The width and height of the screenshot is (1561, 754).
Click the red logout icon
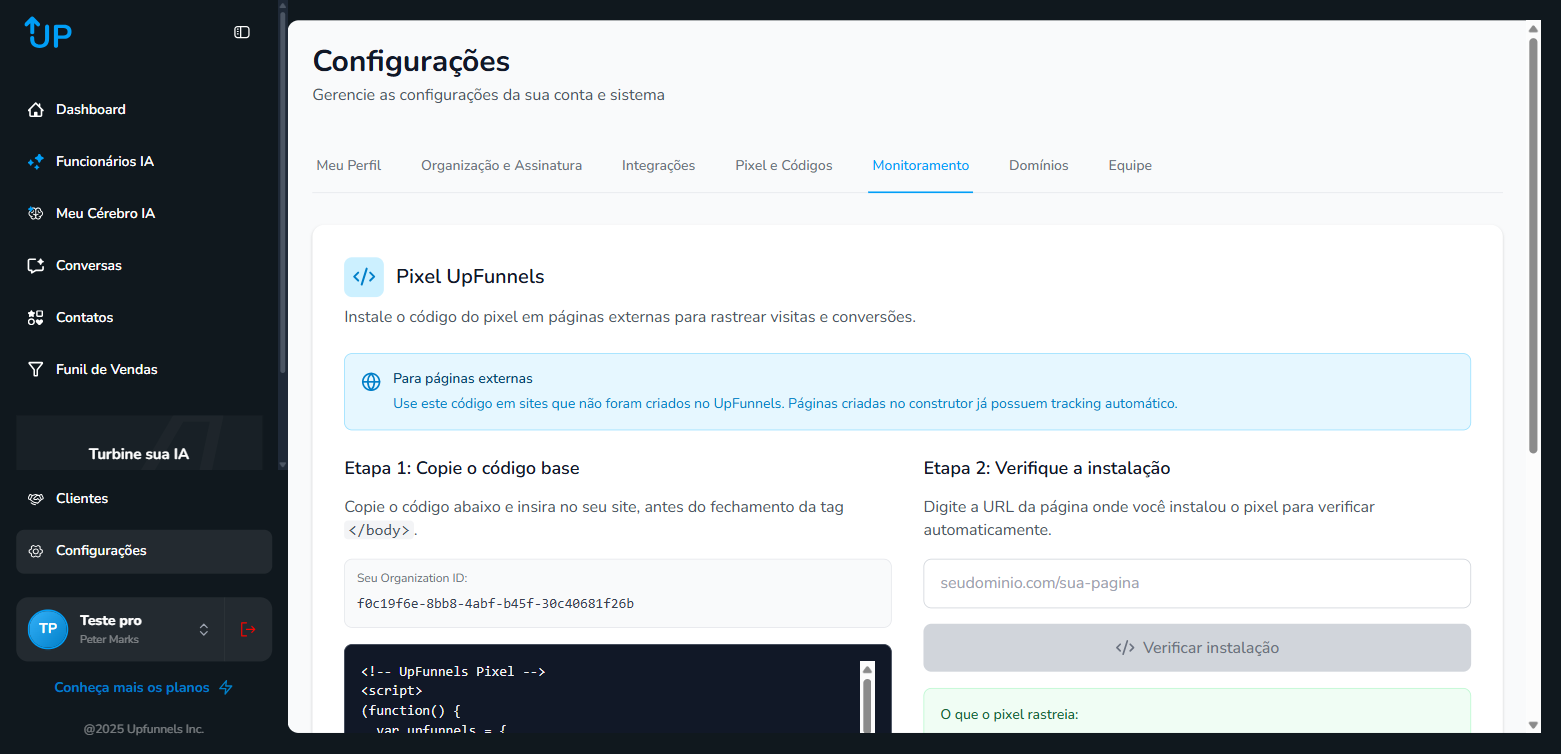click(248, 629)
